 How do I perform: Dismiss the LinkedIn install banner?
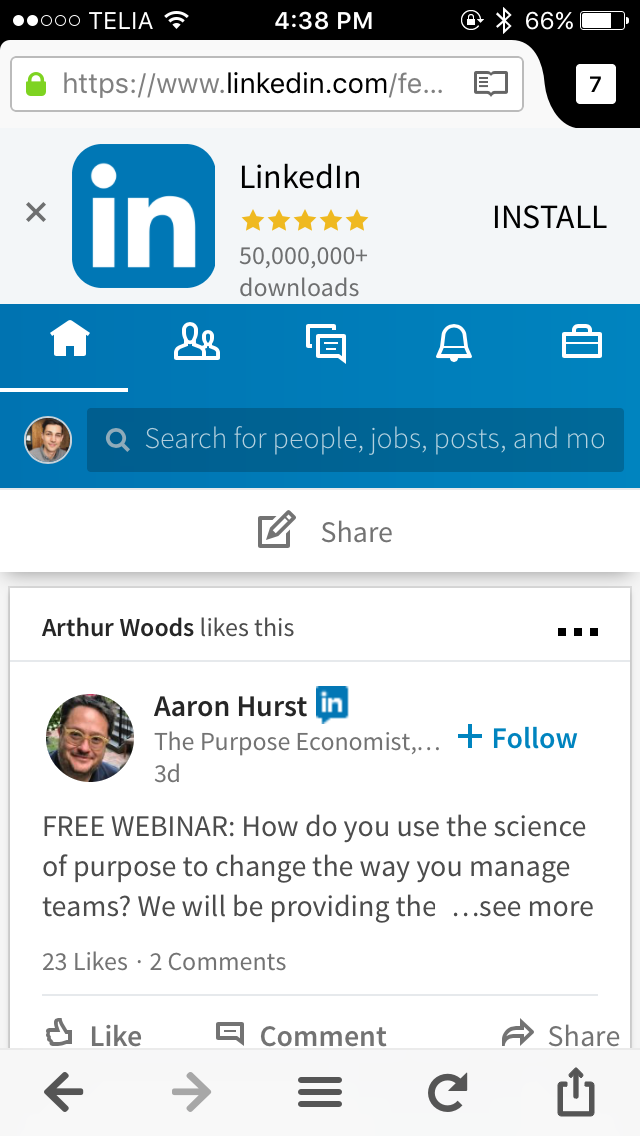[36, 213]
